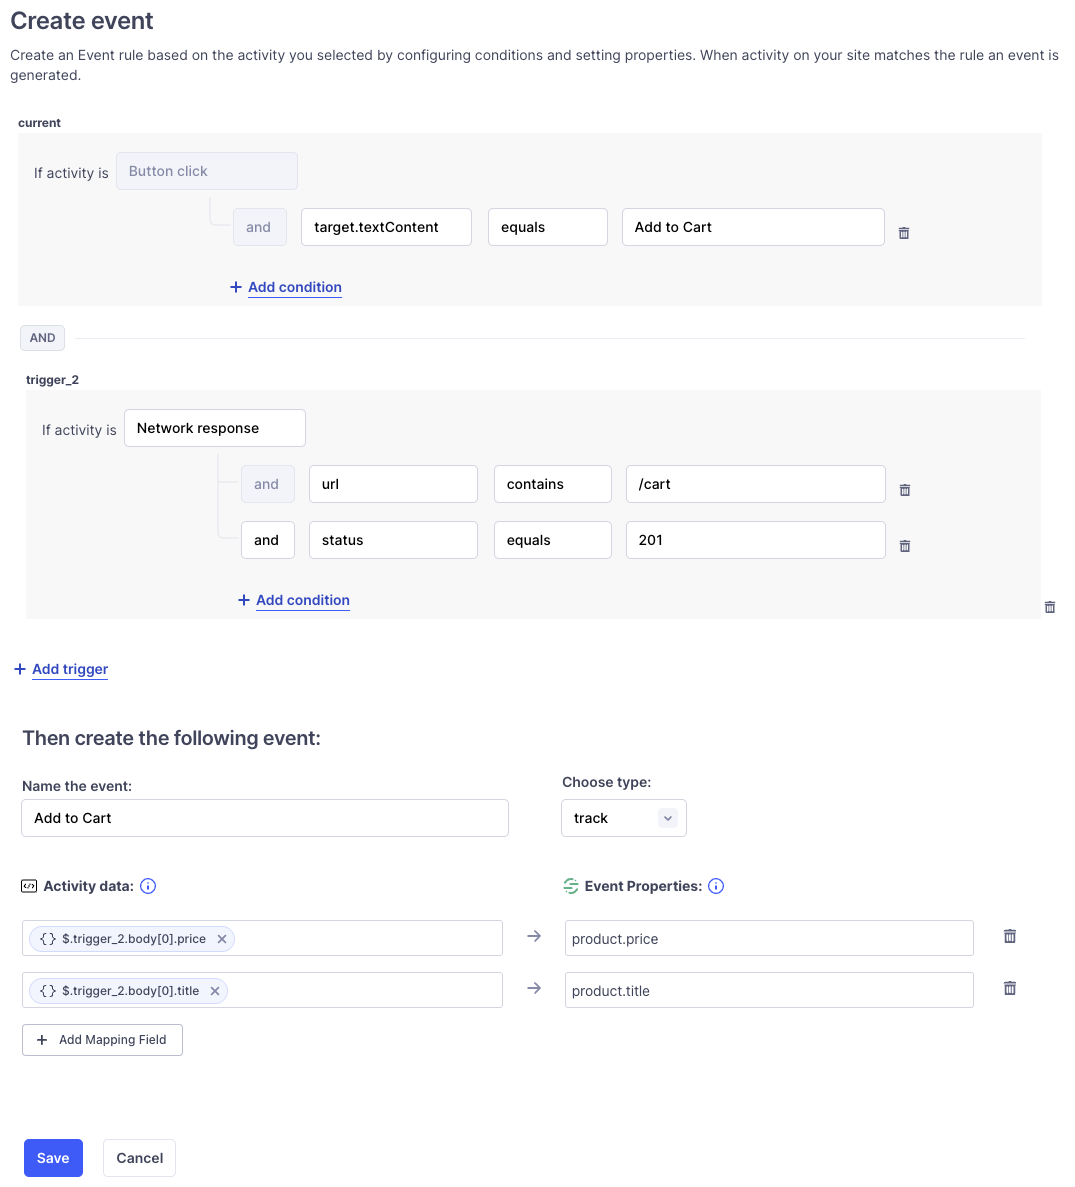Open the track event type dropdown

pyautogui.click(x=623, y=818)
